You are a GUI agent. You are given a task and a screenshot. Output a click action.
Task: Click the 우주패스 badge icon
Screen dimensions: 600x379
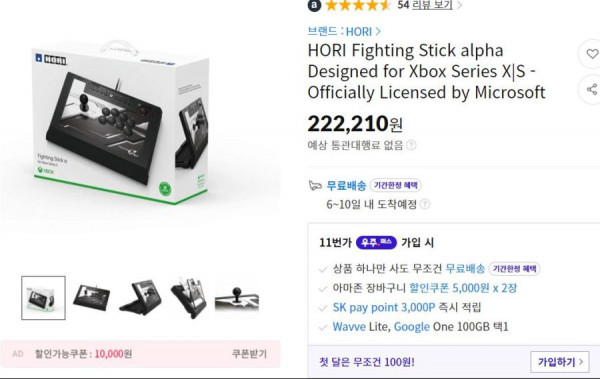click(x=376, y=242)
